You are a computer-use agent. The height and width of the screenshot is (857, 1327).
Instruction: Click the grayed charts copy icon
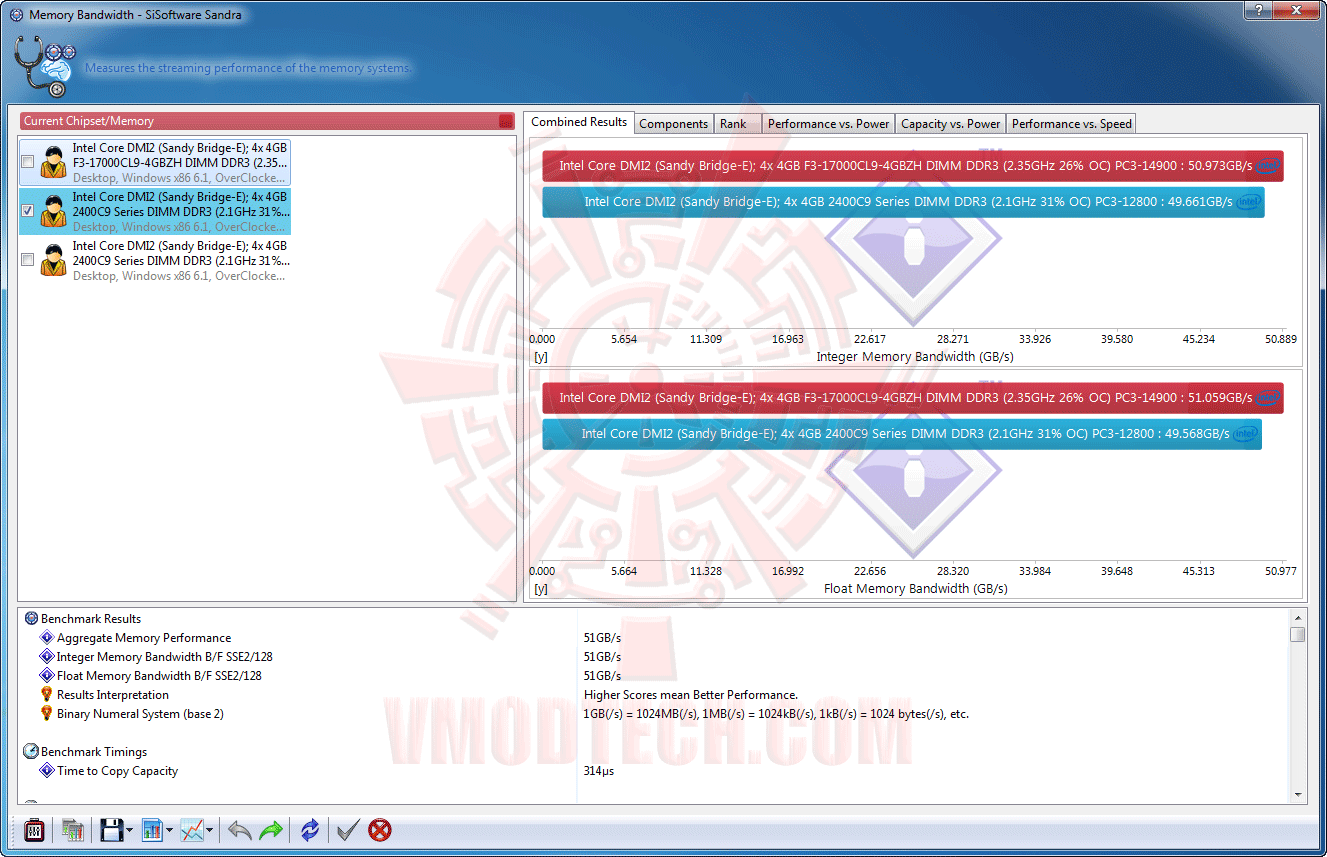tap(73, 830)
